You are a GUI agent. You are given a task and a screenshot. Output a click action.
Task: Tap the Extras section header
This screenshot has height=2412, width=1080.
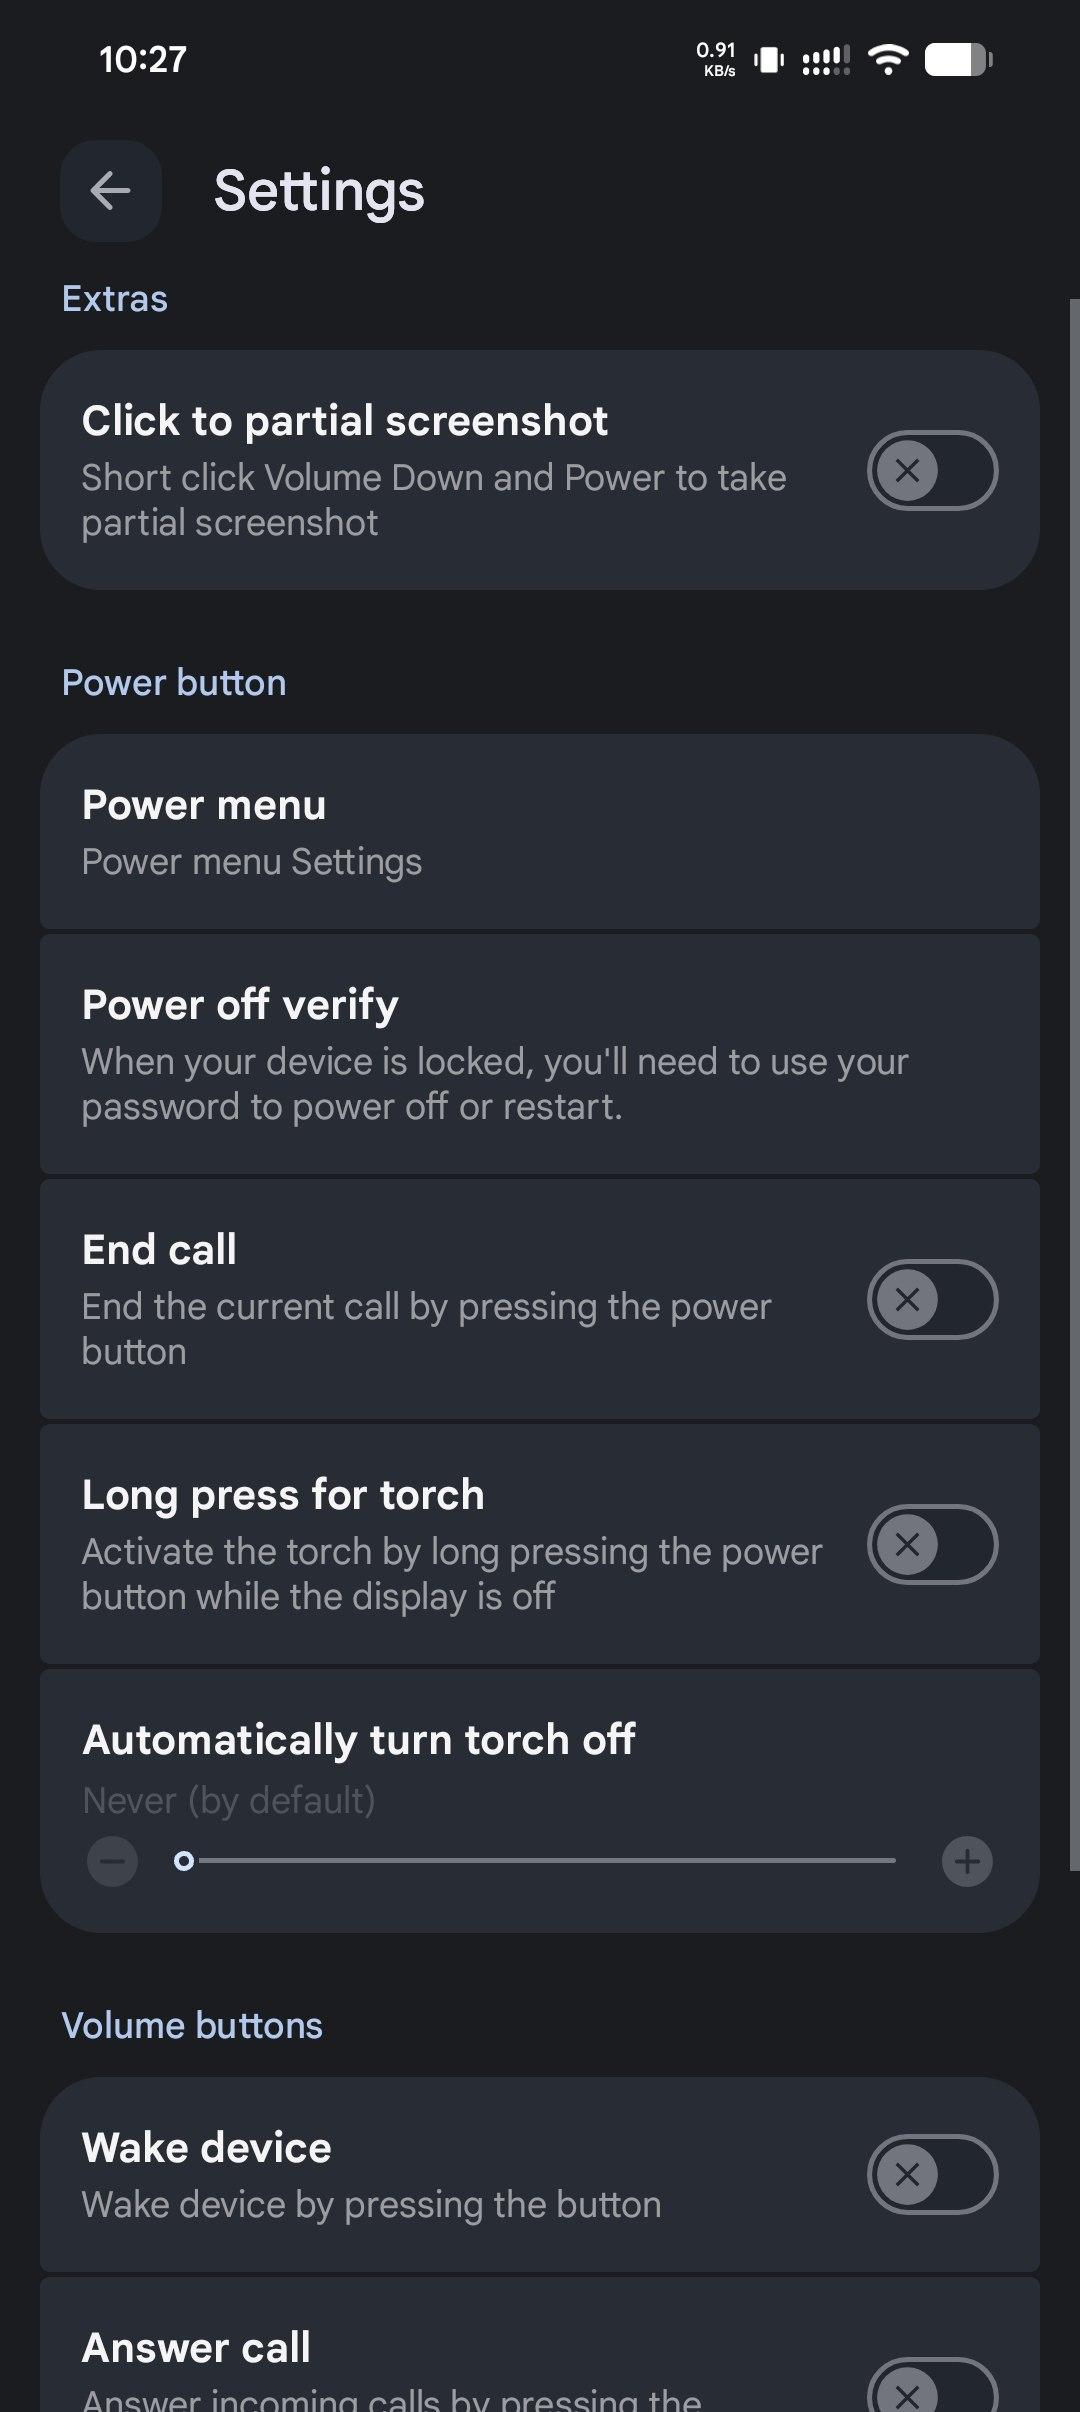click(115, 299)
